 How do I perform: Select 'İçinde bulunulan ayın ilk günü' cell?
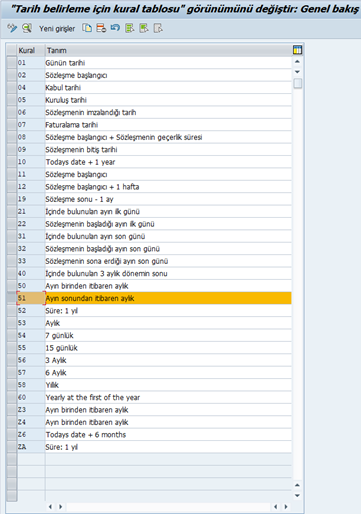[168, 211]
